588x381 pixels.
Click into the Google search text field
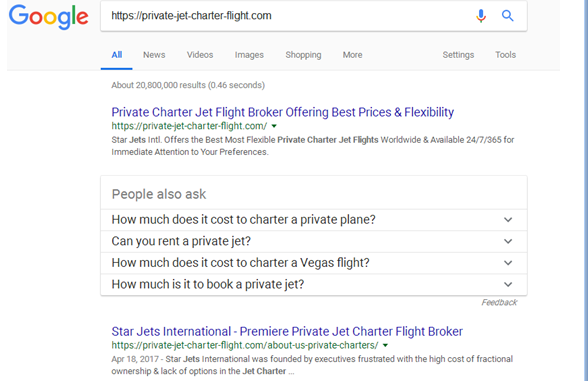tap(285, 16)
